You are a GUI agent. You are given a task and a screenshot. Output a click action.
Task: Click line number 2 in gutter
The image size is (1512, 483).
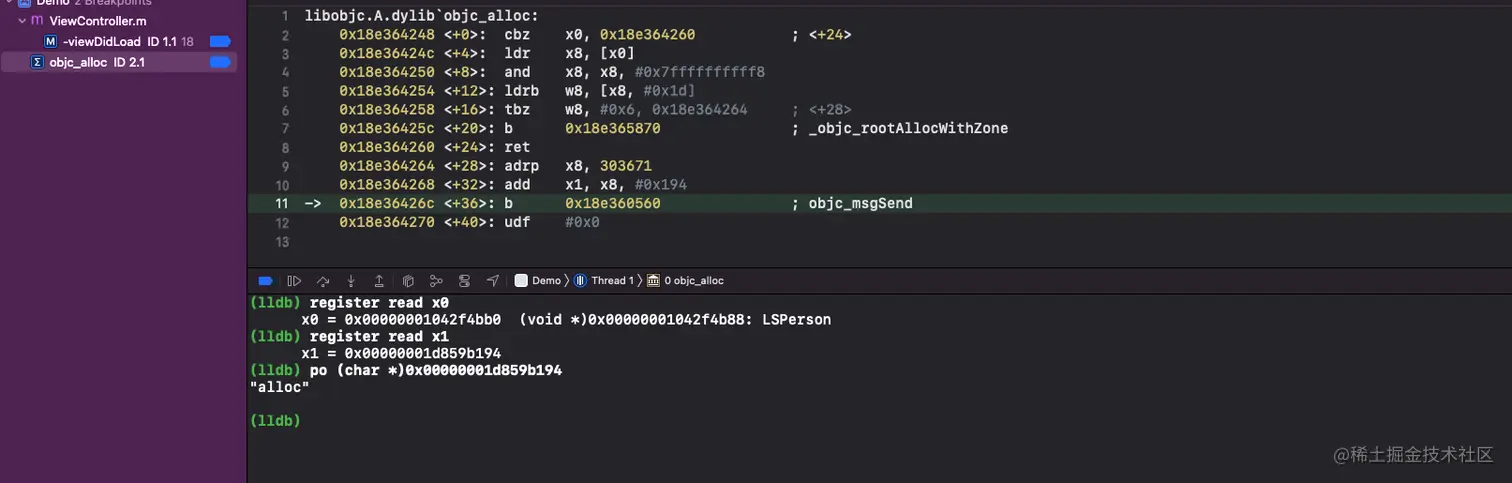[x=284, y=35]
